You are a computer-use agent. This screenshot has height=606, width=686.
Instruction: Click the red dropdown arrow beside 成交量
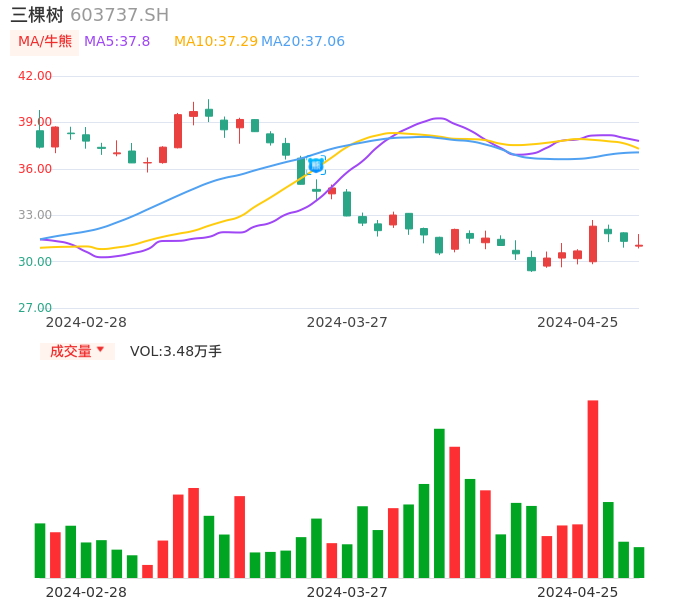100,350
